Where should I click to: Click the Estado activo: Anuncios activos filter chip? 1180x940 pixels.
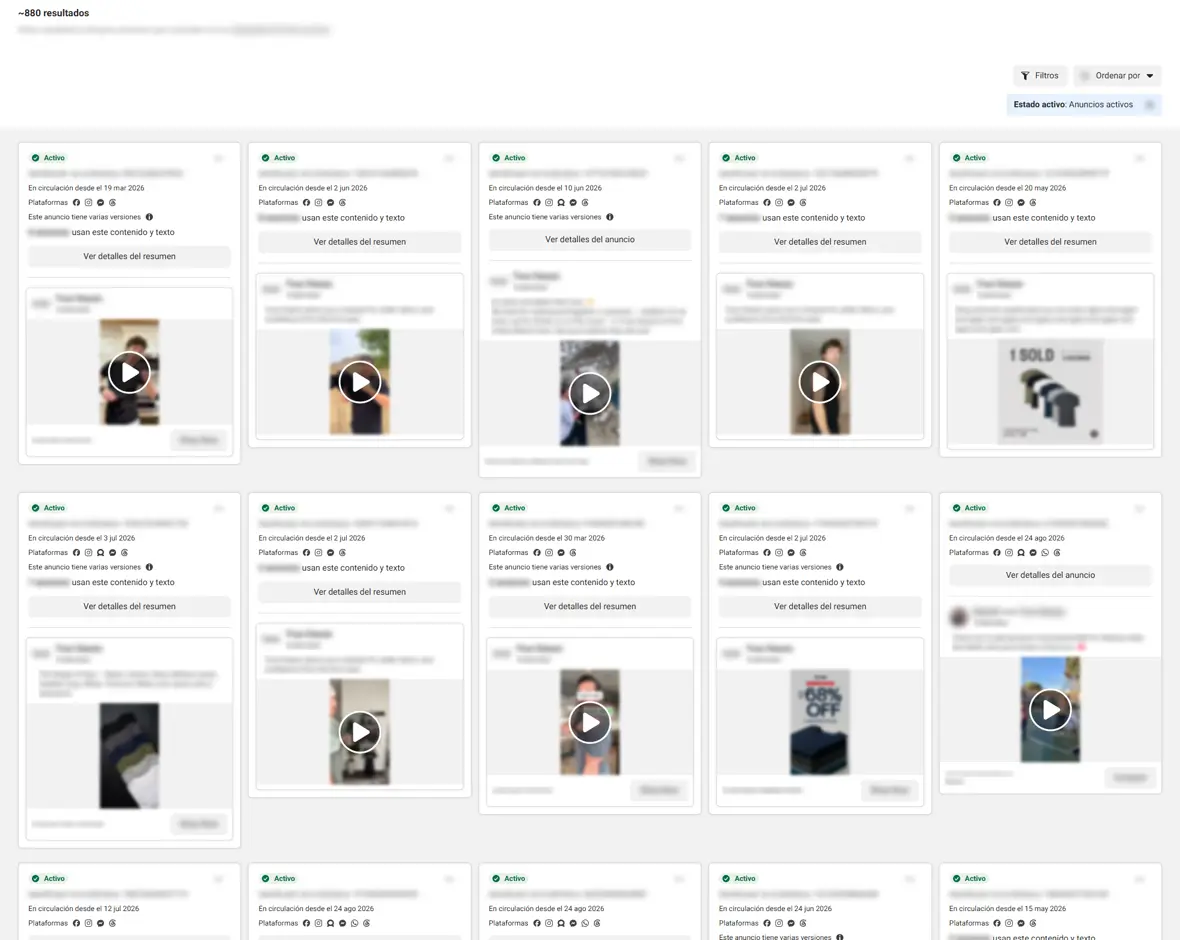1084,105
